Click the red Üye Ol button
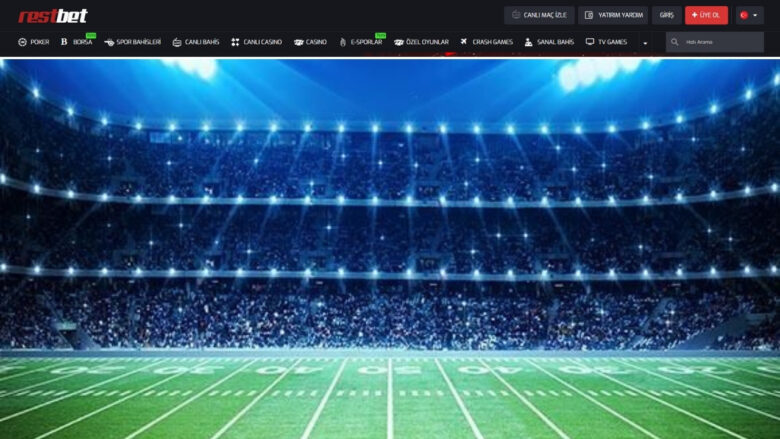The image size is (780, 439). pos(706,15)
